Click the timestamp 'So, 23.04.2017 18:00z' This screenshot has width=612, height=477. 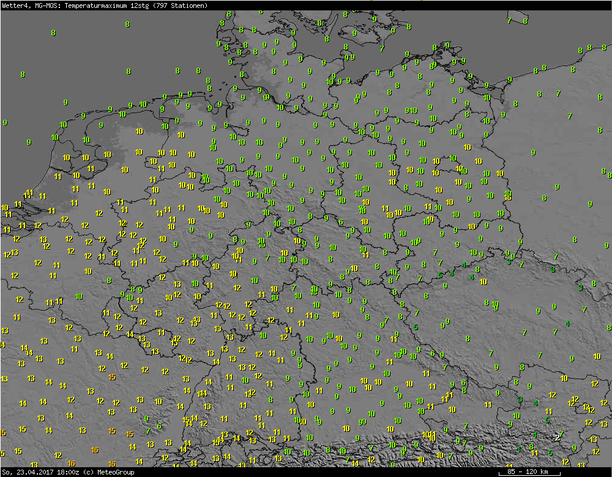(x=42, y=472)
